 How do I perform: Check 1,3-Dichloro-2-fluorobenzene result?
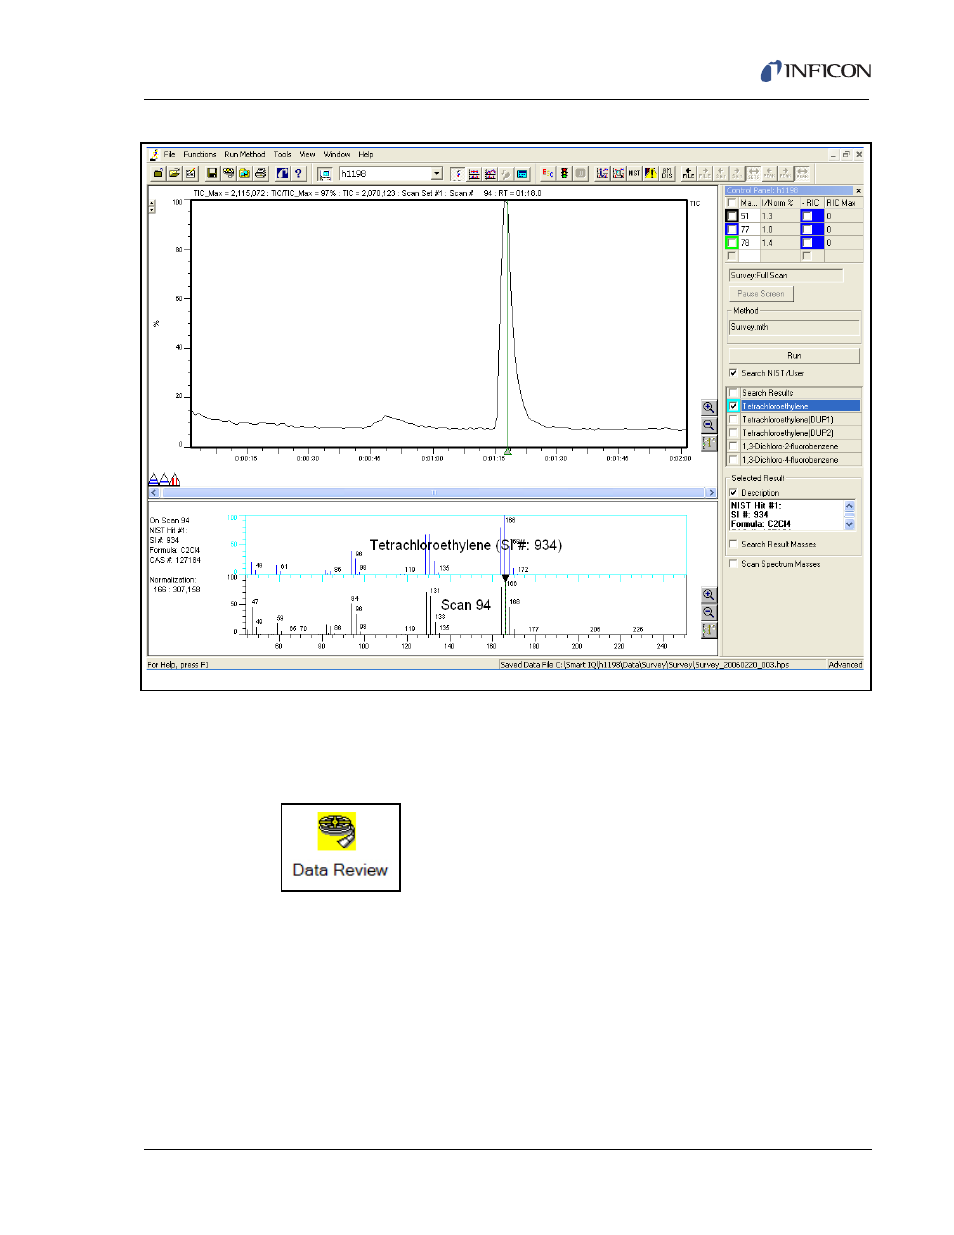tap(733, 446)
